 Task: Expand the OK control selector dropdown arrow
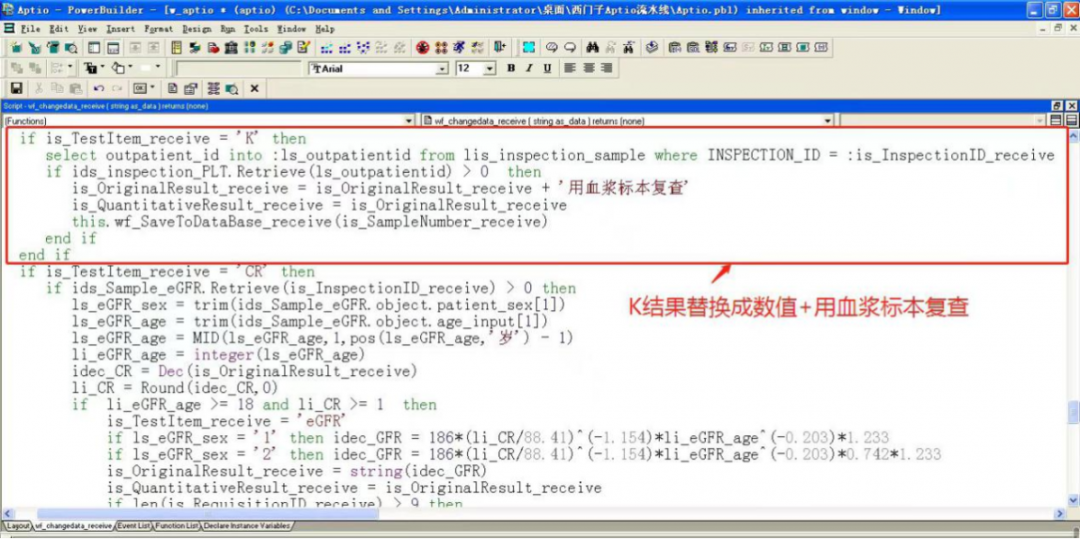(152, 88)
